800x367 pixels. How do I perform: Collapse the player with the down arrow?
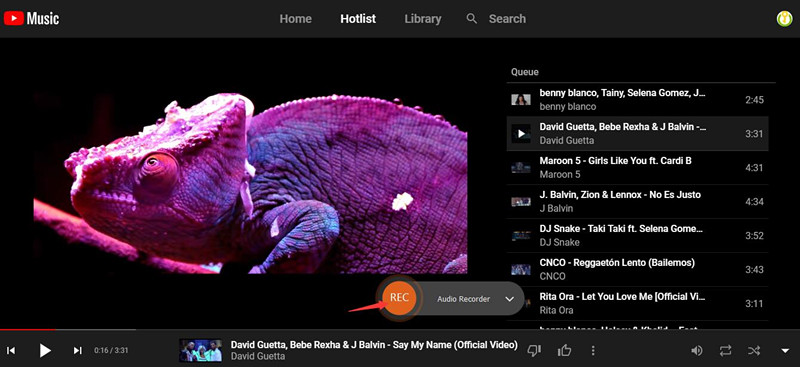tap(785, 350)
